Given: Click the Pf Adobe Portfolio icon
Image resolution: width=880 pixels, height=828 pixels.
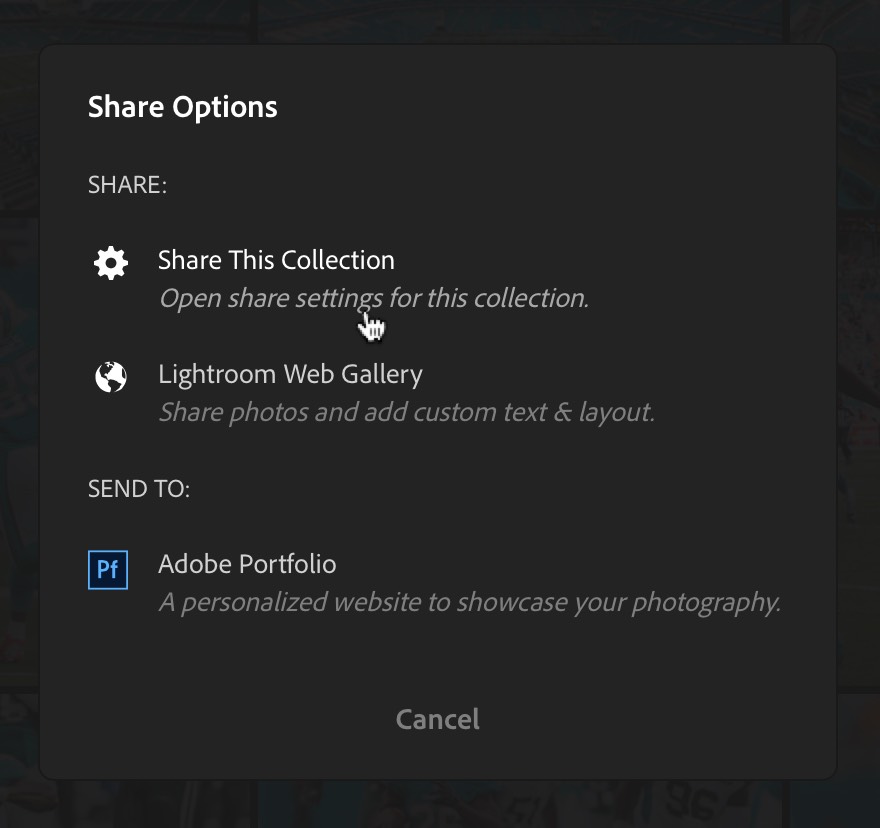Looking at the screenshot, I should [x=108, y=570].
